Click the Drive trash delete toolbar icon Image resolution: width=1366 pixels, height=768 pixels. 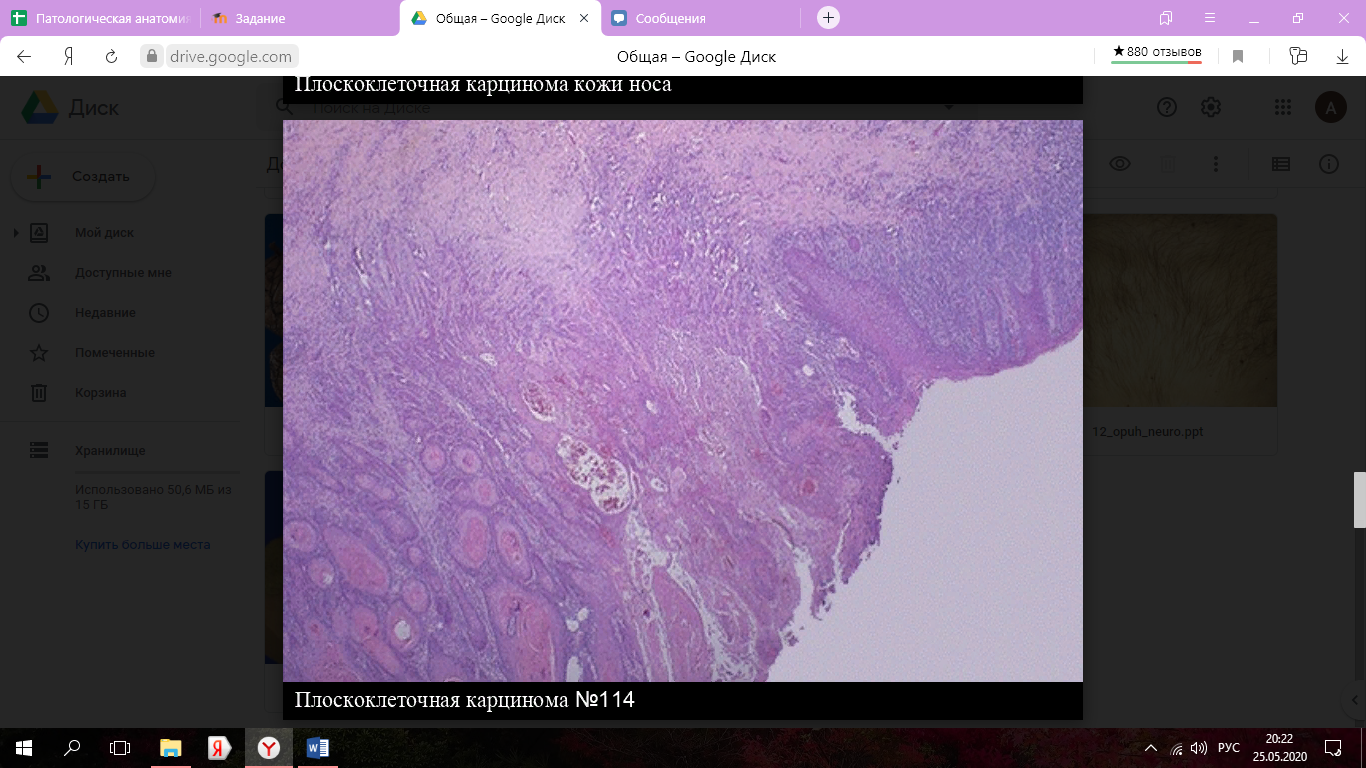[x=1167, y=164]
